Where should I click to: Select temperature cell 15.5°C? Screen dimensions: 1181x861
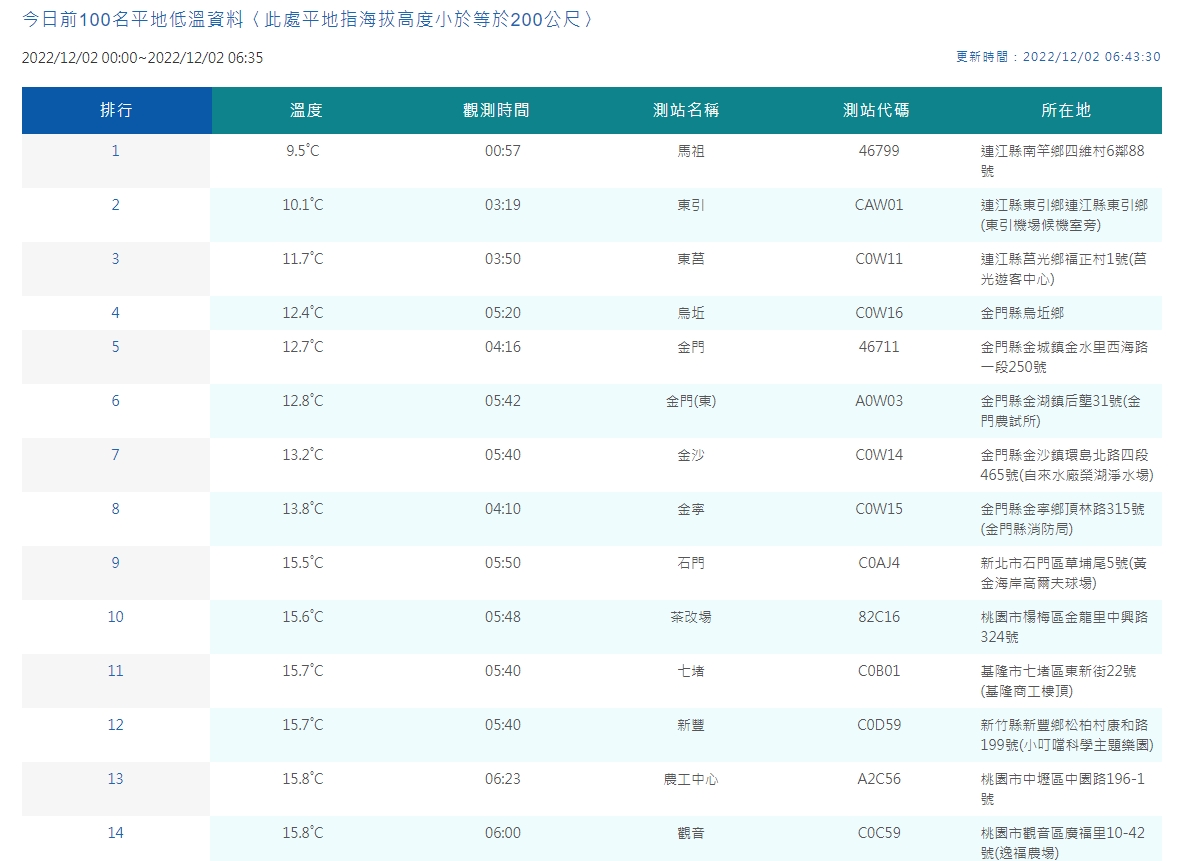point(303,563)
